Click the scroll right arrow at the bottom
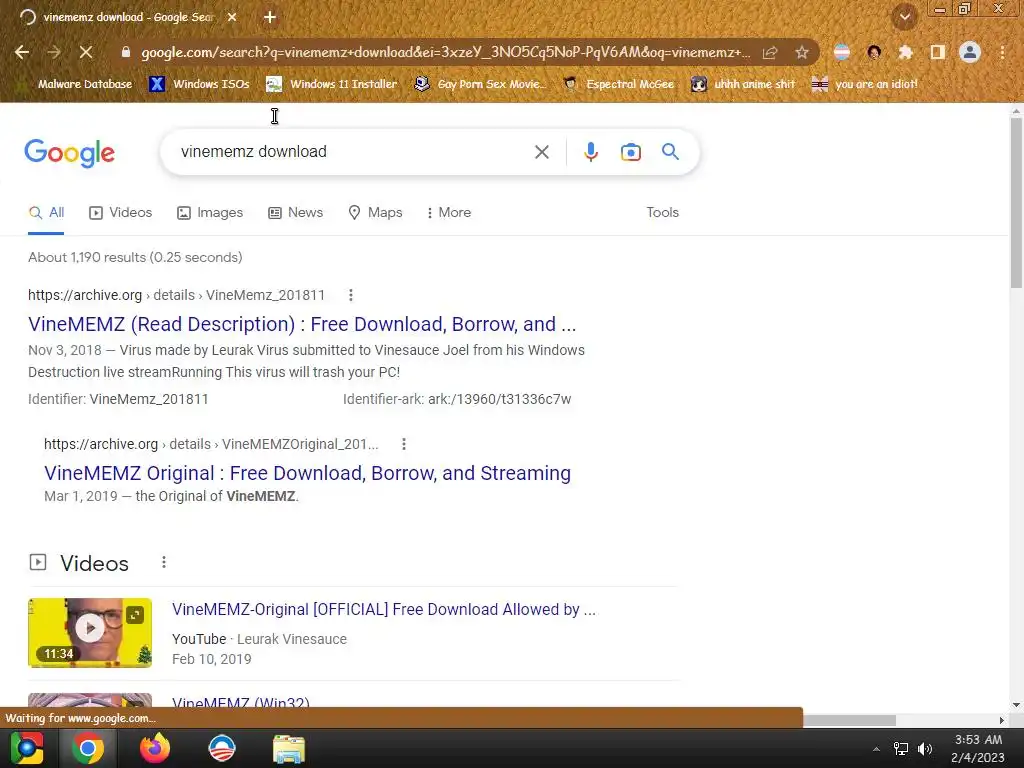The width and height of the screenshot is (1024, 768). [1001, 720]
